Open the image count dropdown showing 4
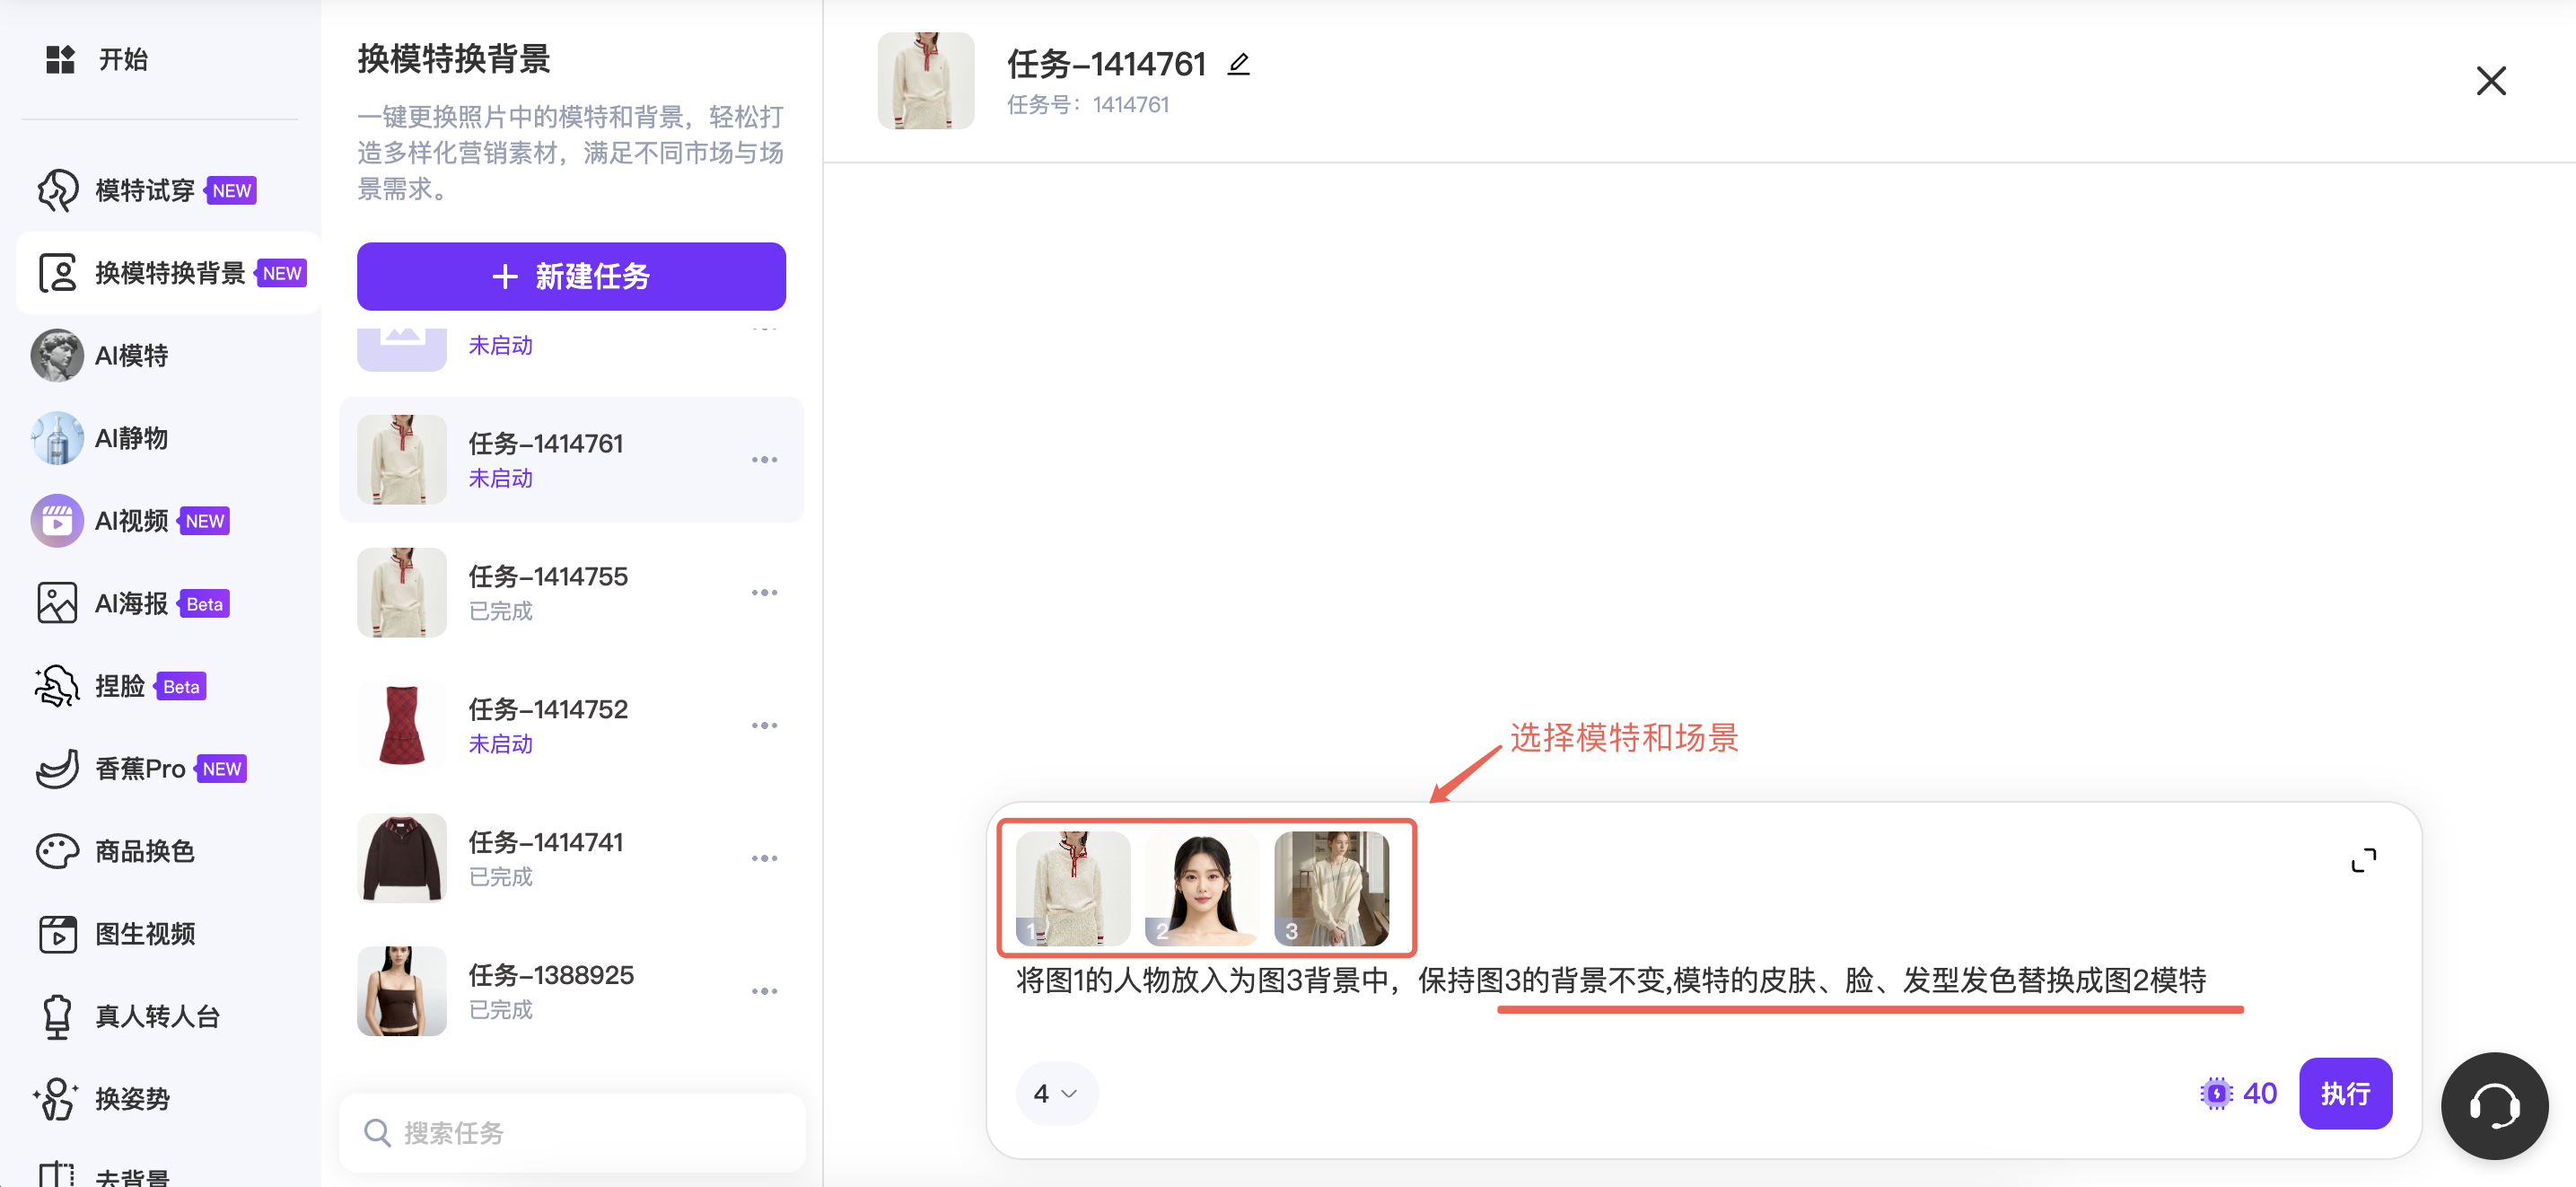The image size is (2576, 1187). [1056, 1093]
